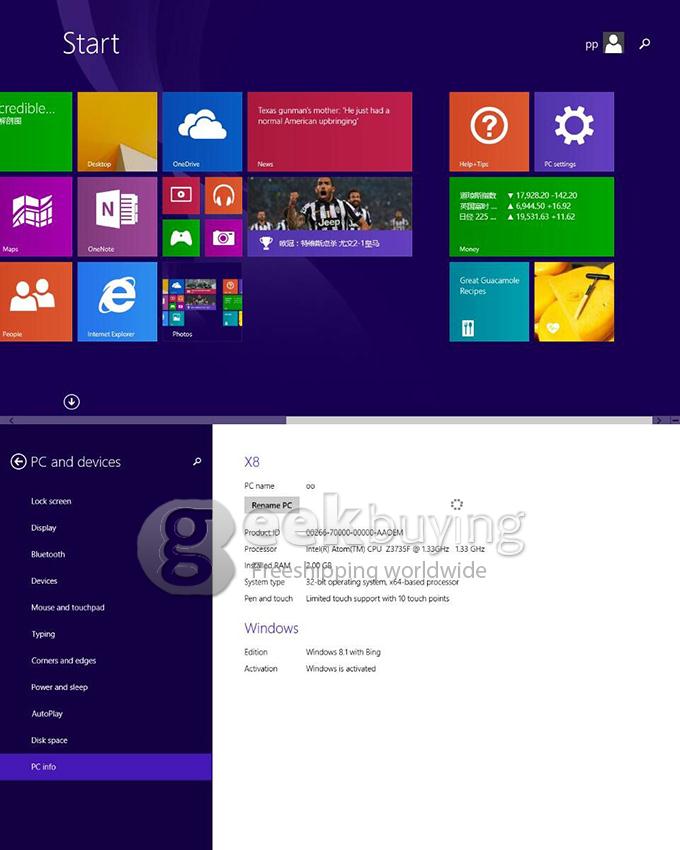Open Power and sleep settings
The image size is (680, 850).
coord(59,687)
